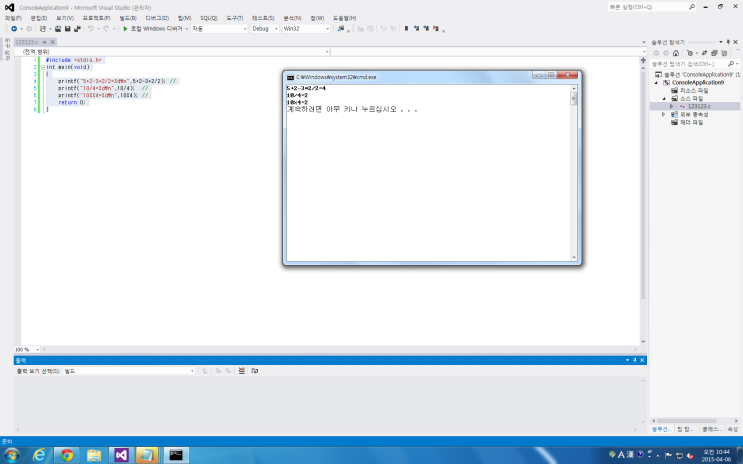The height and width of the screenshot is (464, 743).
Task: Switch to the 솔루션 탐색기 bottom tab
Action: [x=661, y=429]
